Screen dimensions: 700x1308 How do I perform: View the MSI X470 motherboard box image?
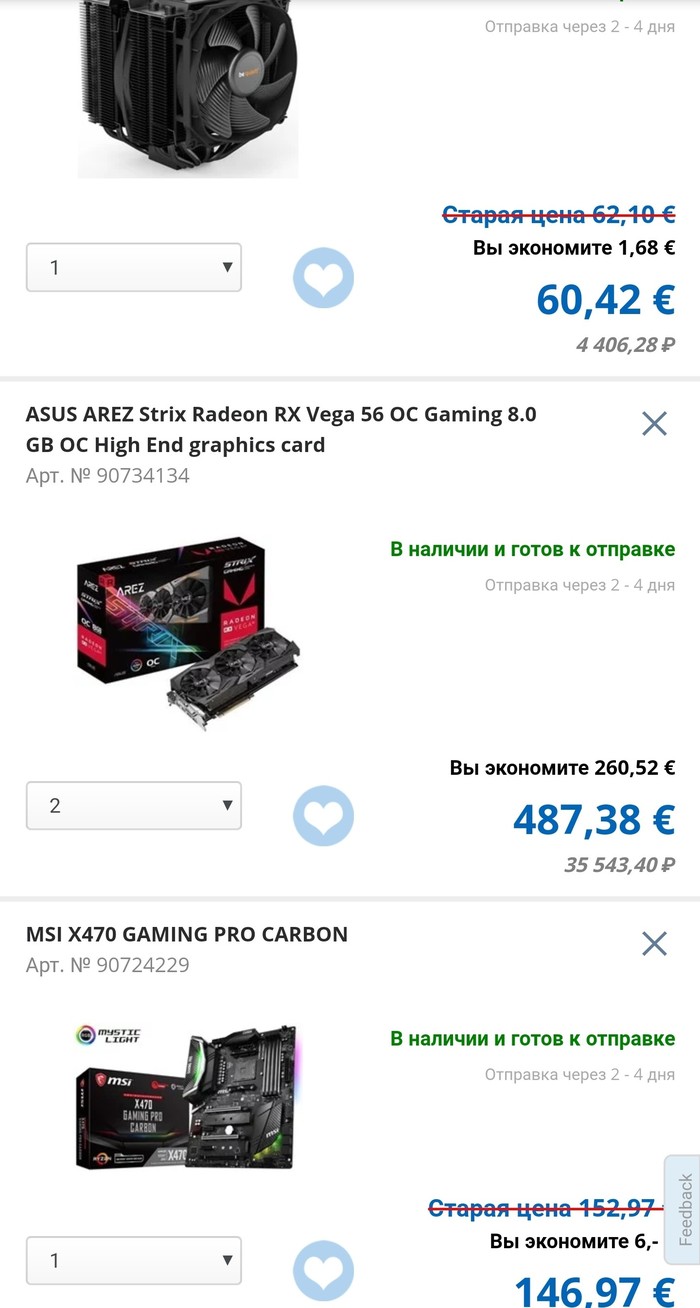(187, 1096)
